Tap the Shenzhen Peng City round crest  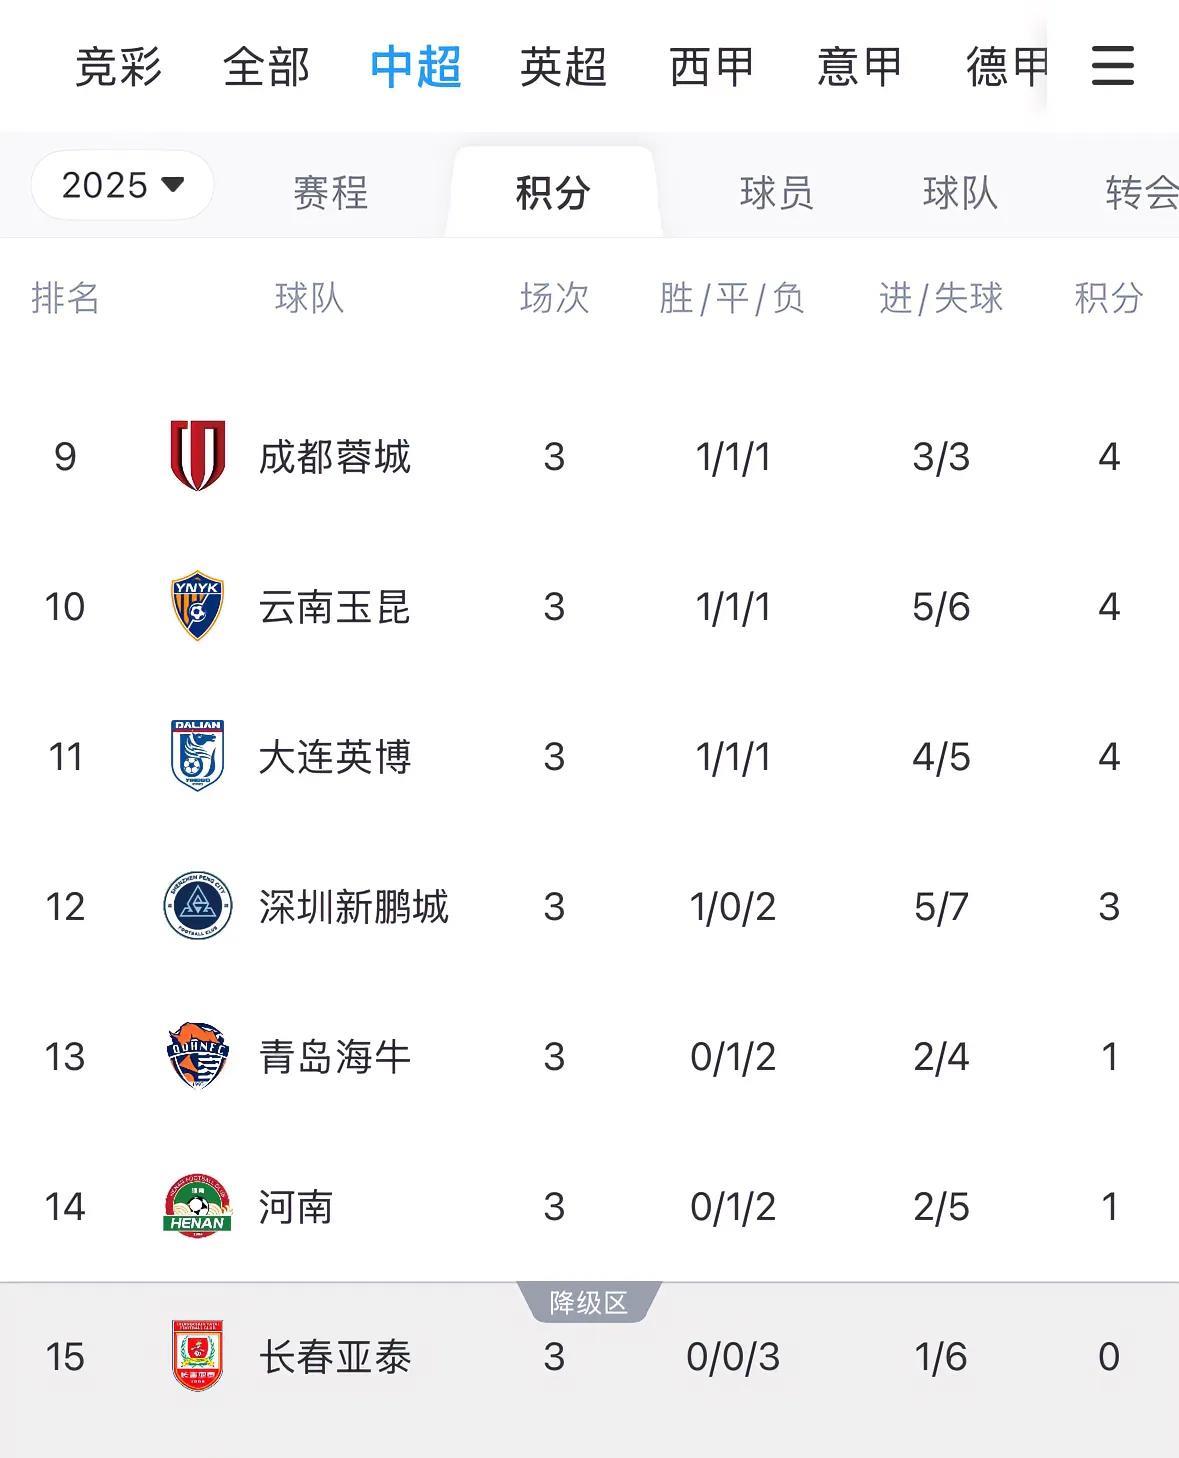pyautogui.click(x=197, y=906)
